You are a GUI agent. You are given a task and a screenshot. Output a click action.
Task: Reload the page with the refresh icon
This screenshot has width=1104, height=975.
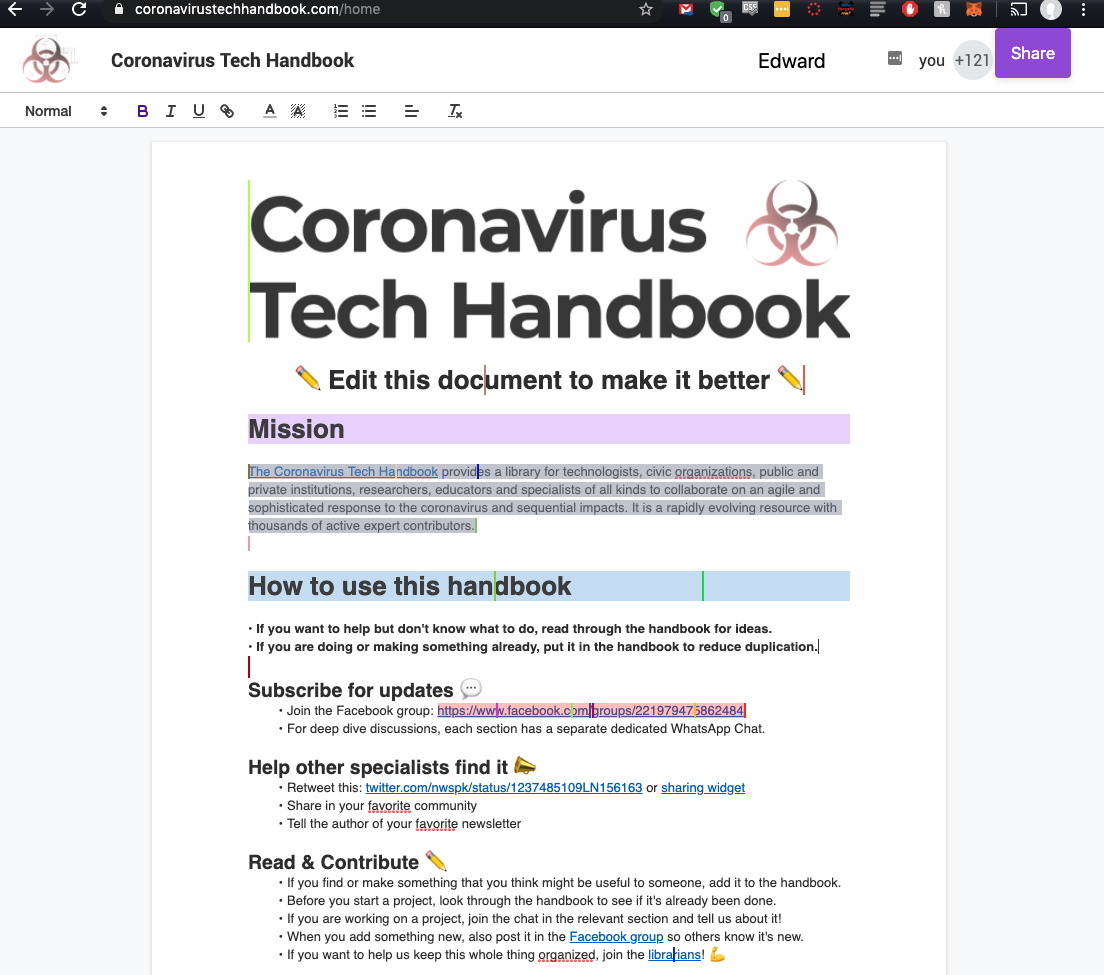point(79,11)
